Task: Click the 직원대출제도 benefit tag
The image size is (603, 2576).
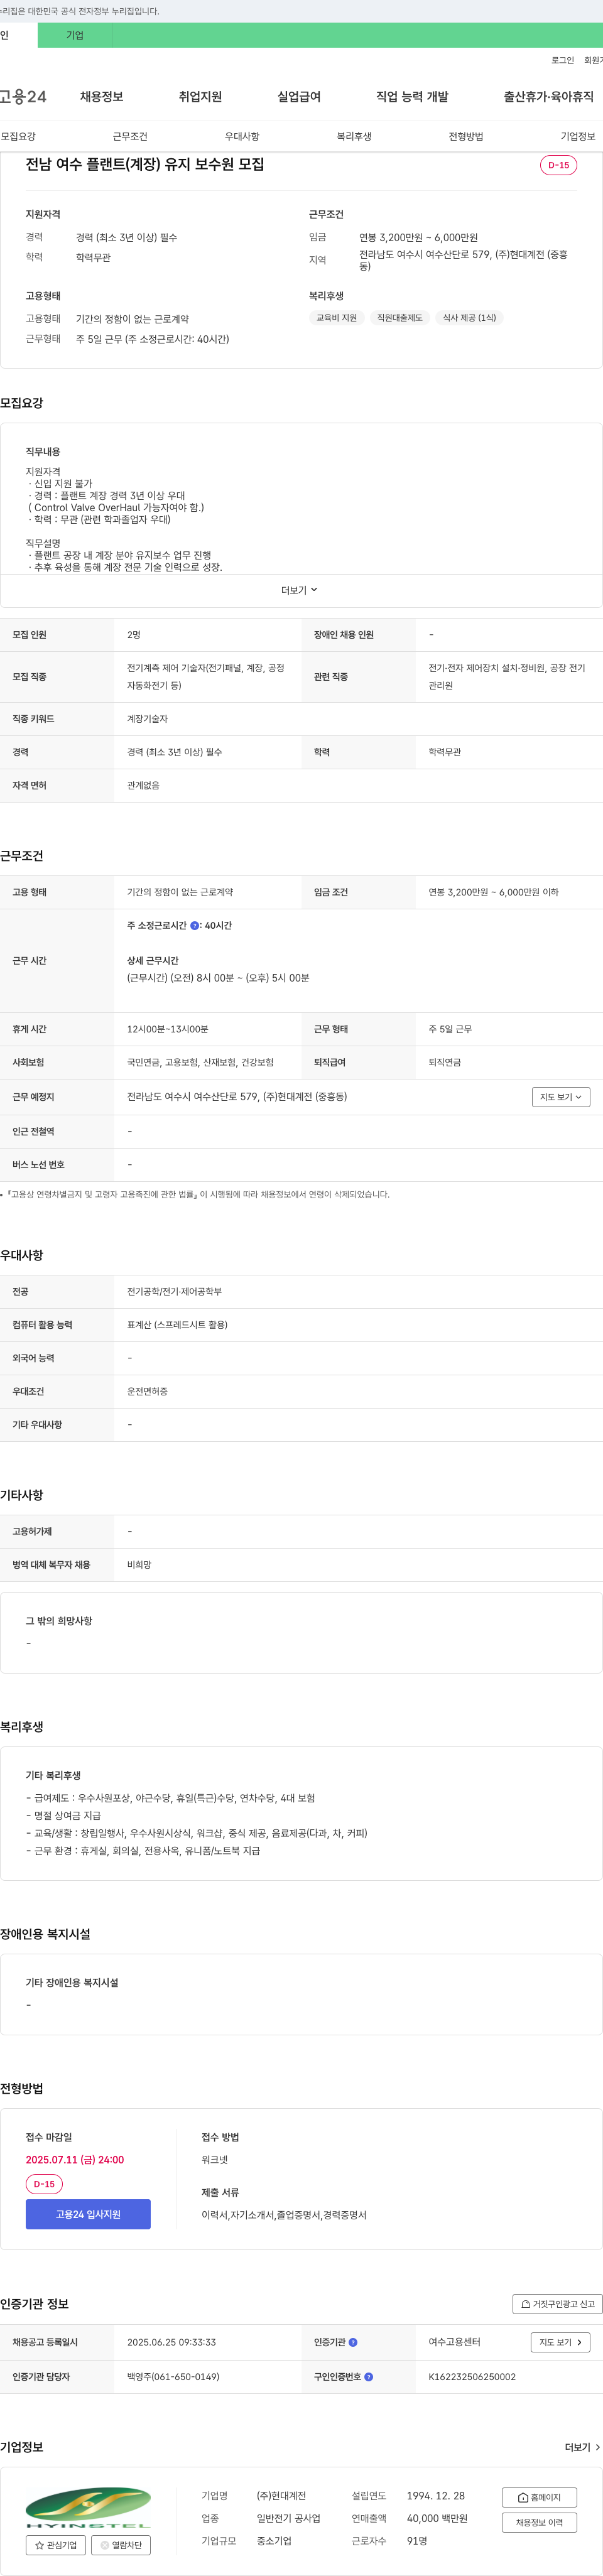Action: [400, 318]
